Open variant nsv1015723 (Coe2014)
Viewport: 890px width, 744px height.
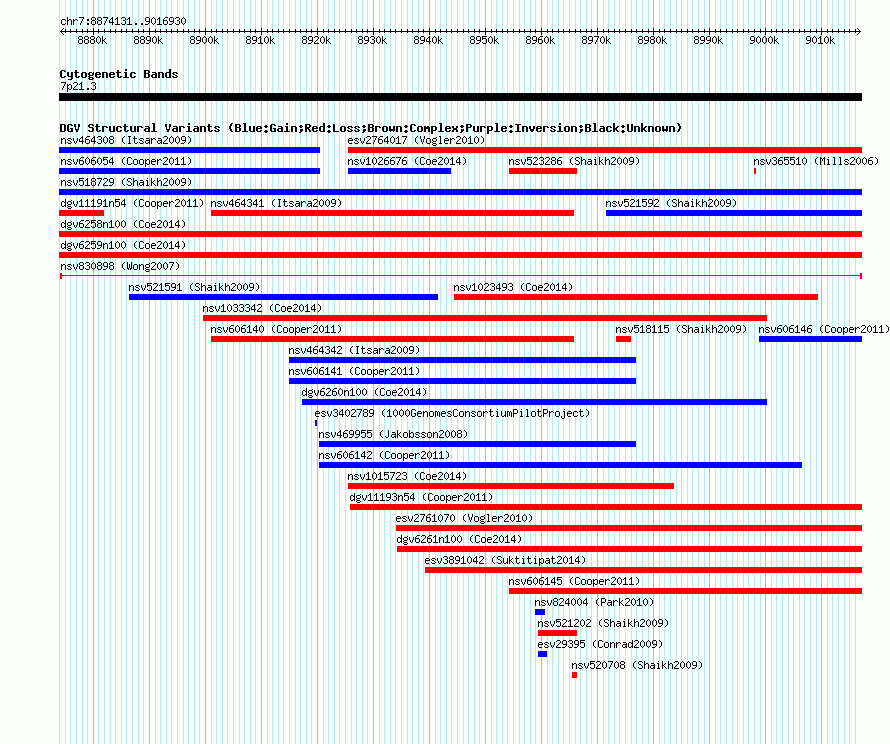[407, 476]
